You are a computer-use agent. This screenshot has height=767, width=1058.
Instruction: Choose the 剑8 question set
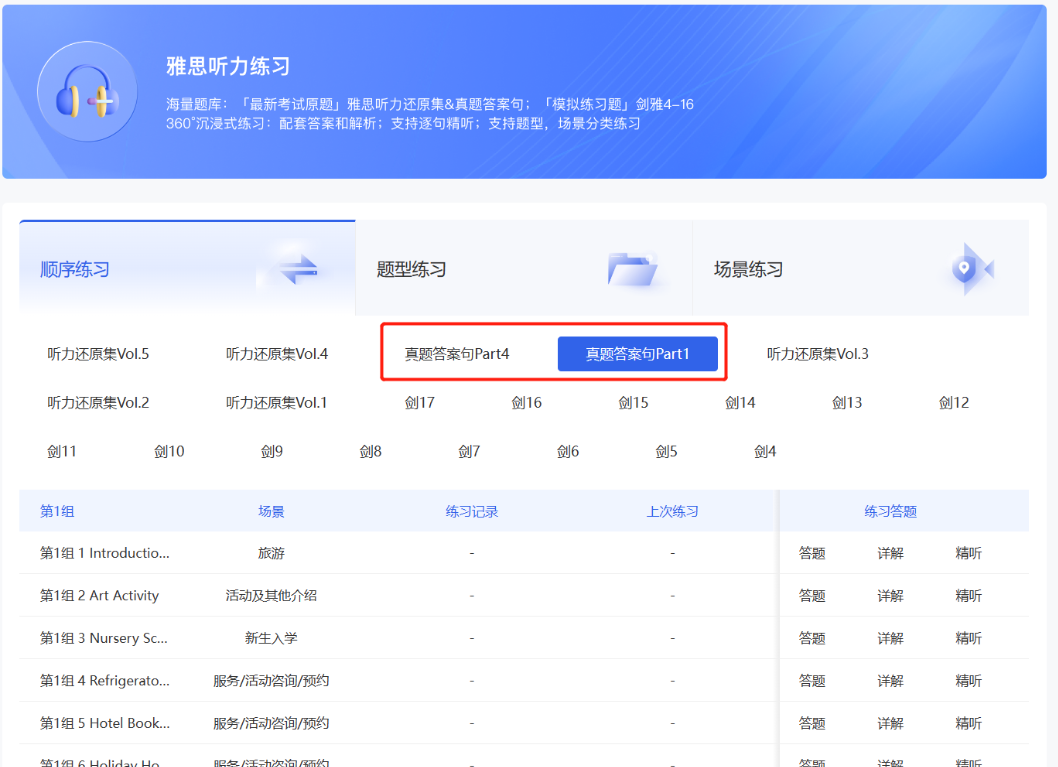(x=370, y=451)
